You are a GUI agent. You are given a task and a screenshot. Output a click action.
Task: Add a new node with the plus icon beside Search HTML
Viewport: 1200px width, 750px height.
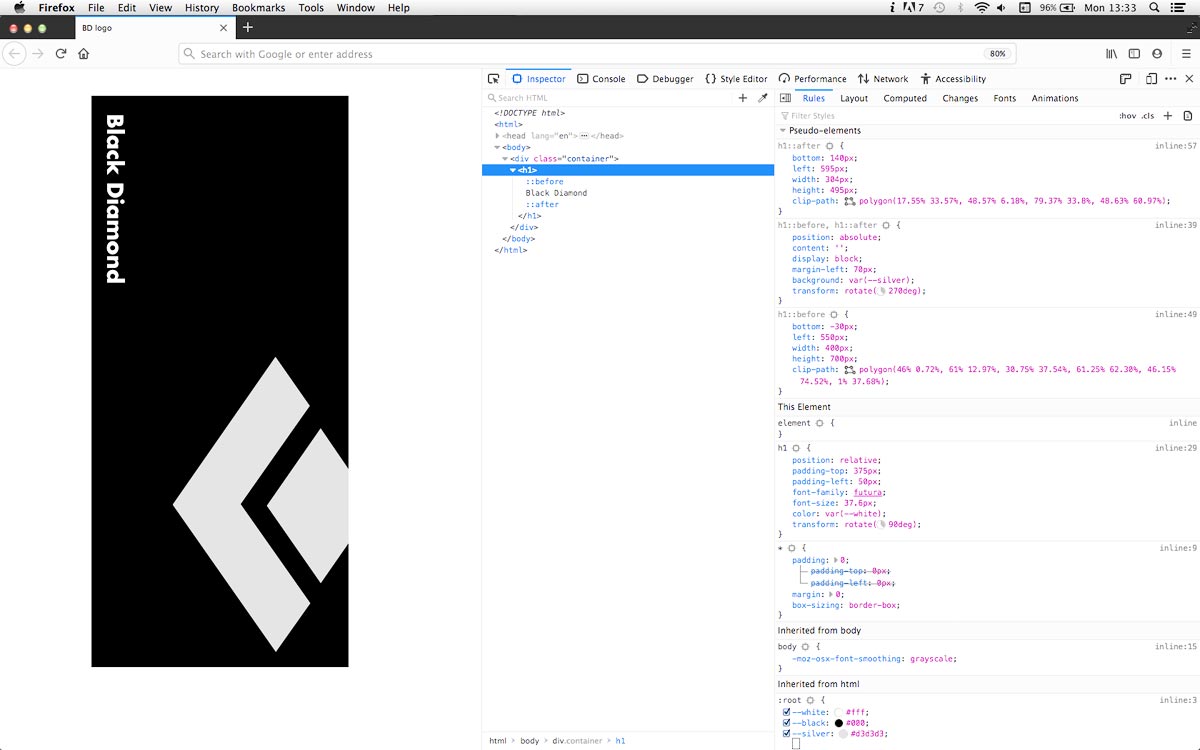click(x=742, y=98)
